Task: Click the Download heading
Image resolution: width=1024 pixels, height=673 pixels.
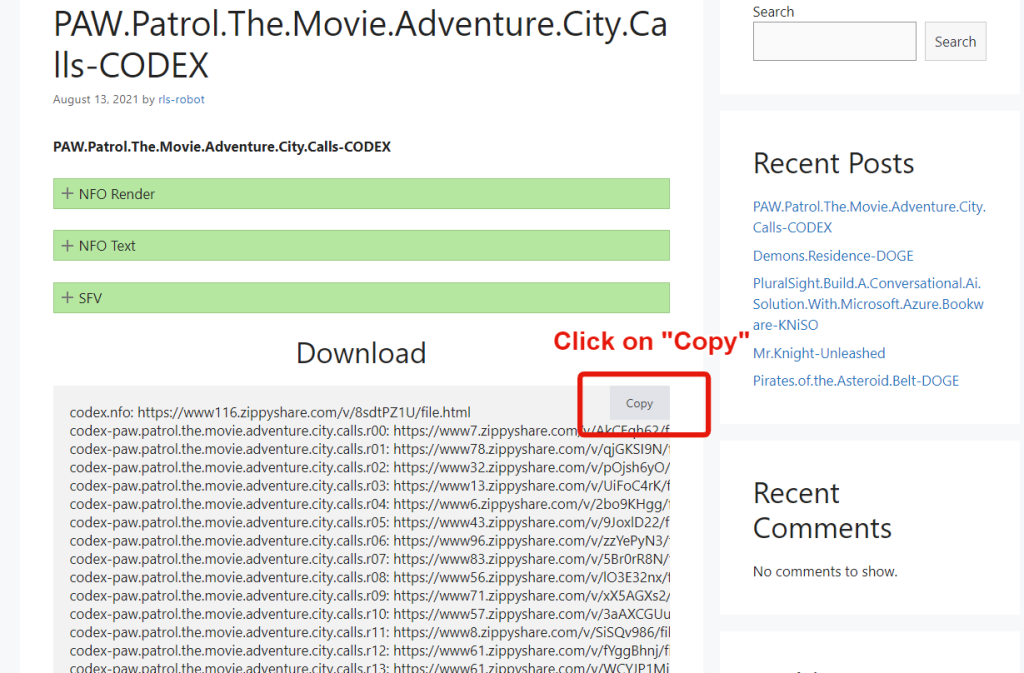Action: pos(361,353)
